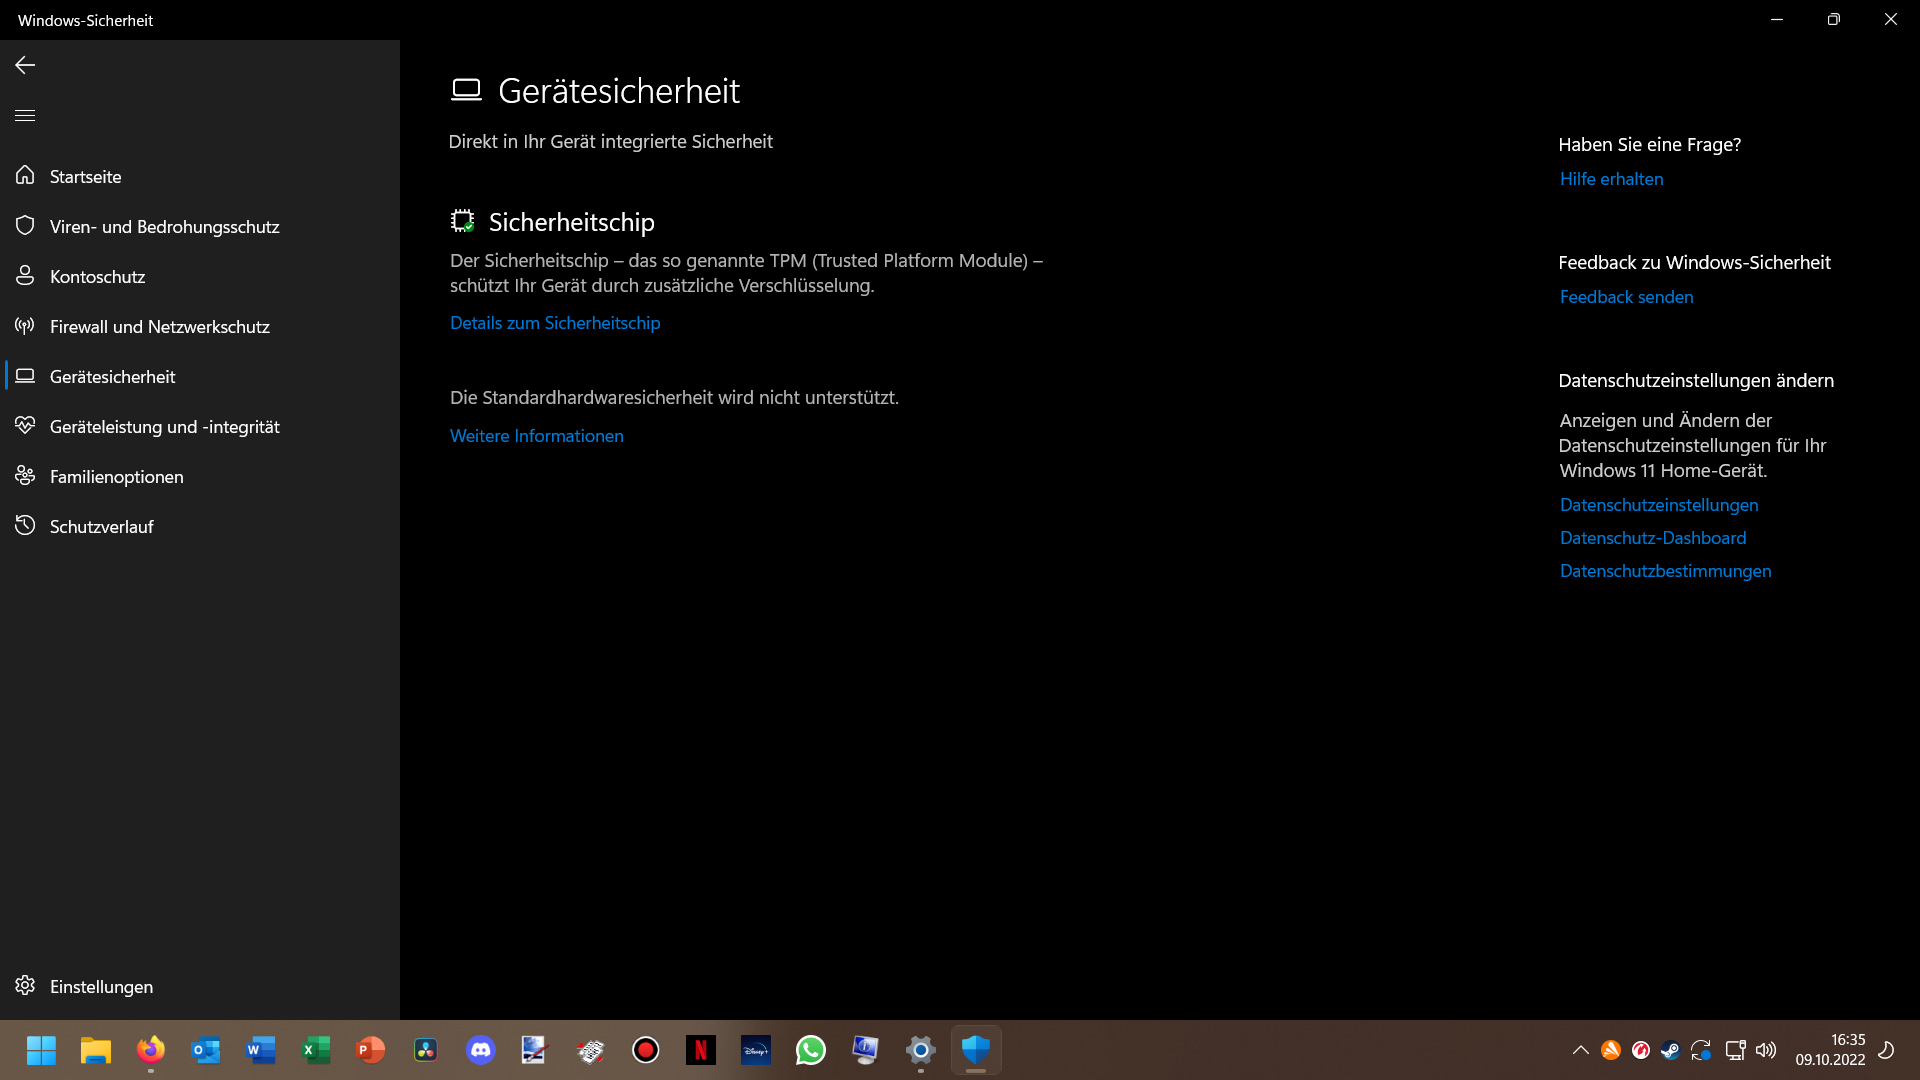Open Schutzverlauf history icon

click(x=25, y=526)
